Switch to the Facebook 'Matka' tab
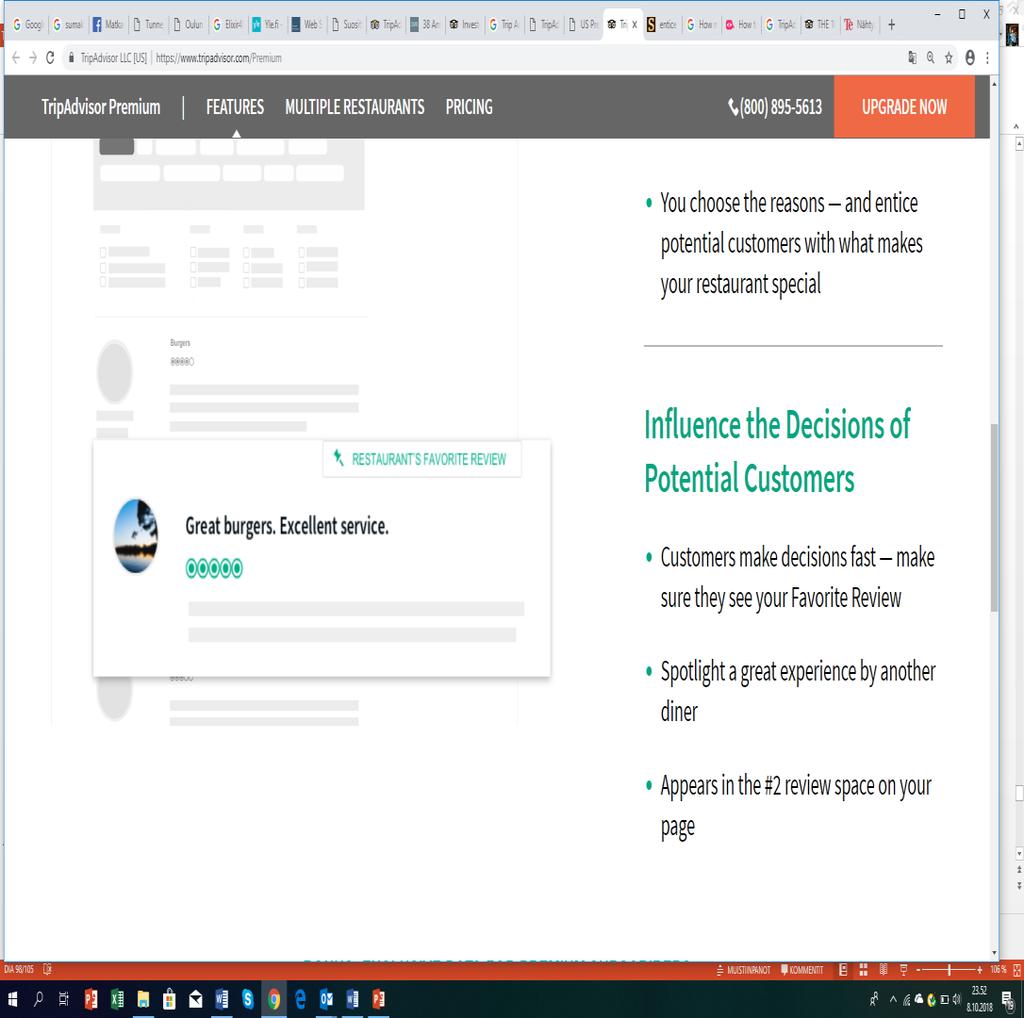1024x1018 pixels. click(x=107, y=25)
